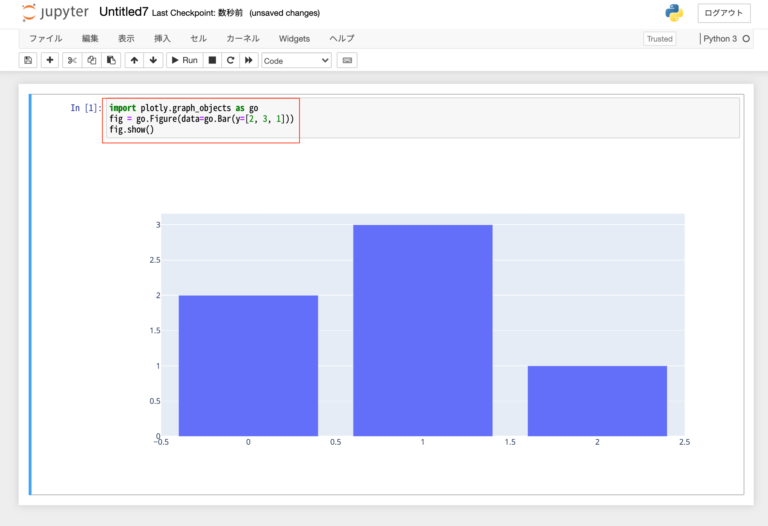Viewport: 768px width, 526px height.
Task: Interrupt the kernel with the stop icon
Action: (212, 60)
